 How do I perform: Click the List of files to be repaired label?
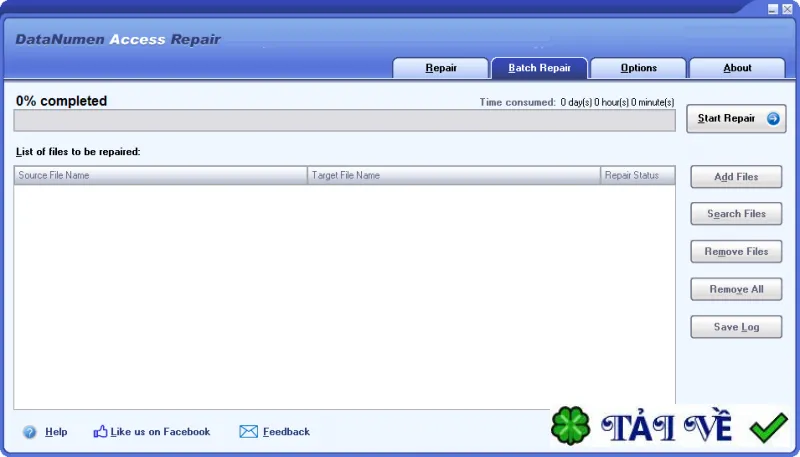(x=78, y=151)
